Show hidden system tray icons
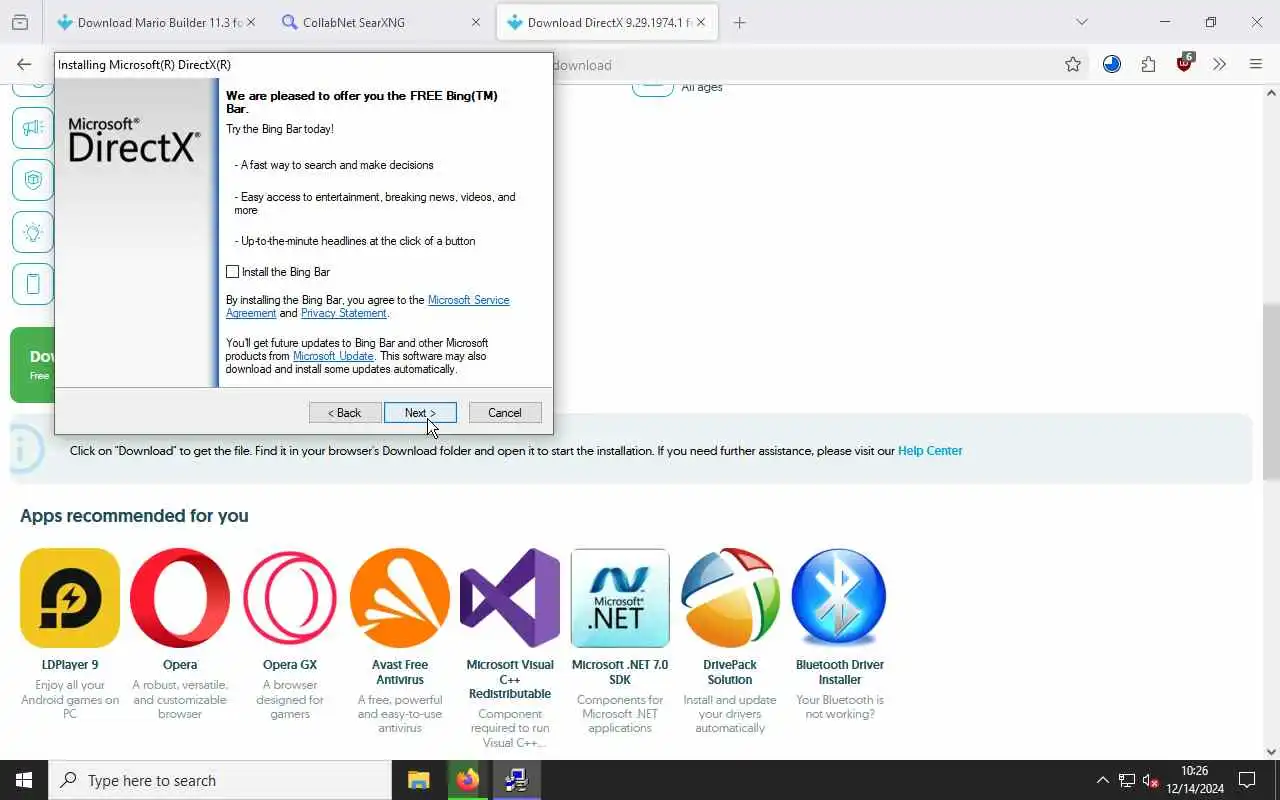This screenshot has width=1280, height=800. point(1102,780)
